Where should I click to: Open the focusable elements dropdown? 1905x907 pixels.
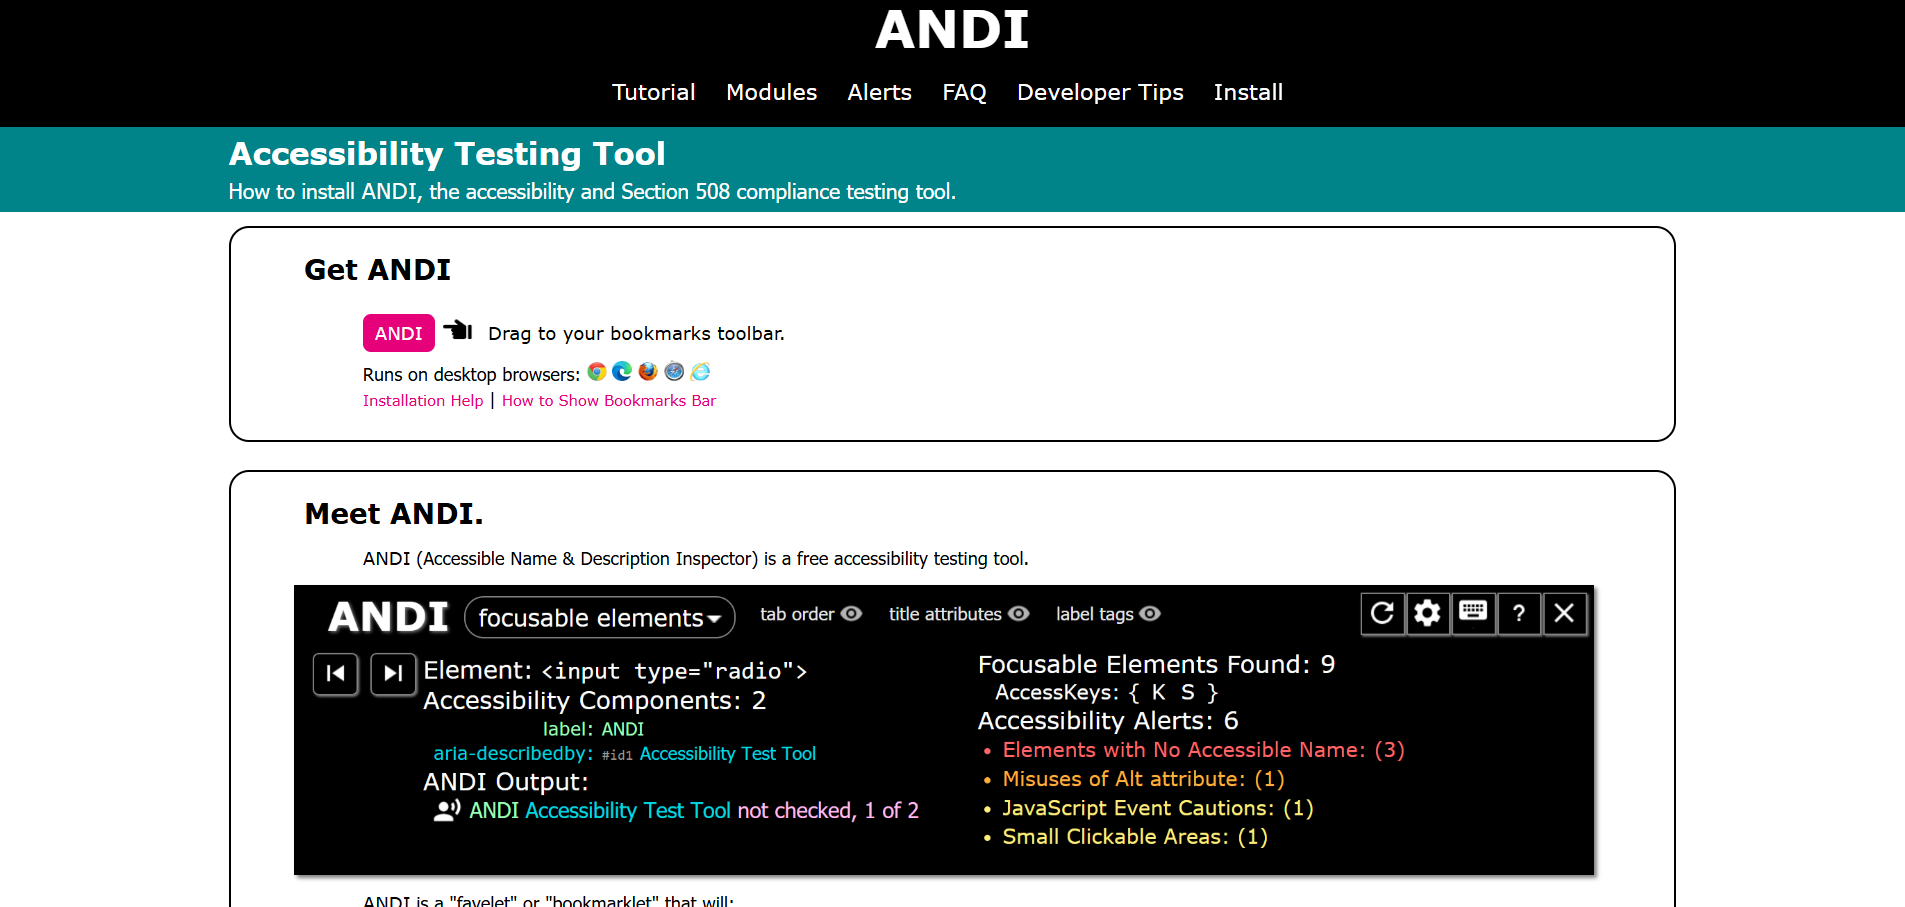599,617
